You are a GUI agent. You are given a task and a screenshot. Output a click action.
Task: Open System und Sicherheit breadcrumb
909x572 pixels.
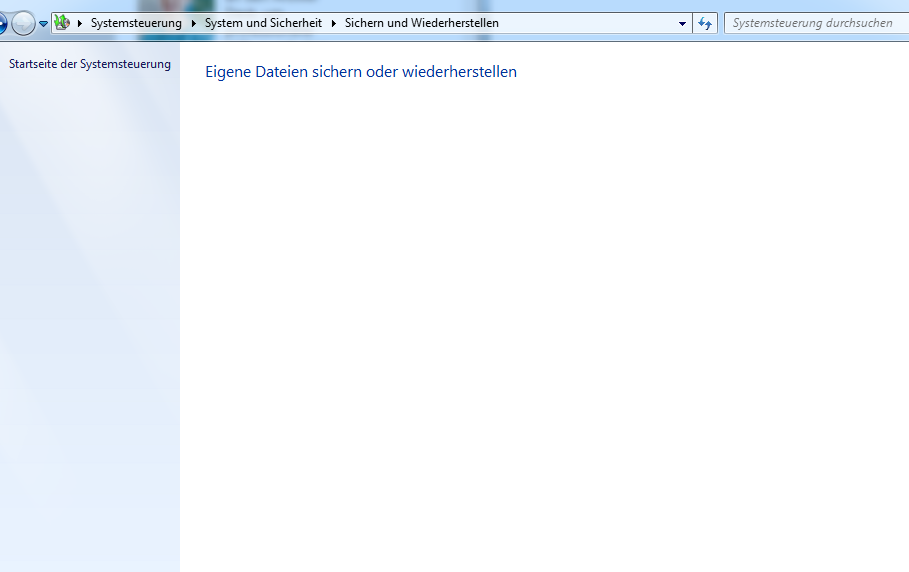(x=263, y=23)
